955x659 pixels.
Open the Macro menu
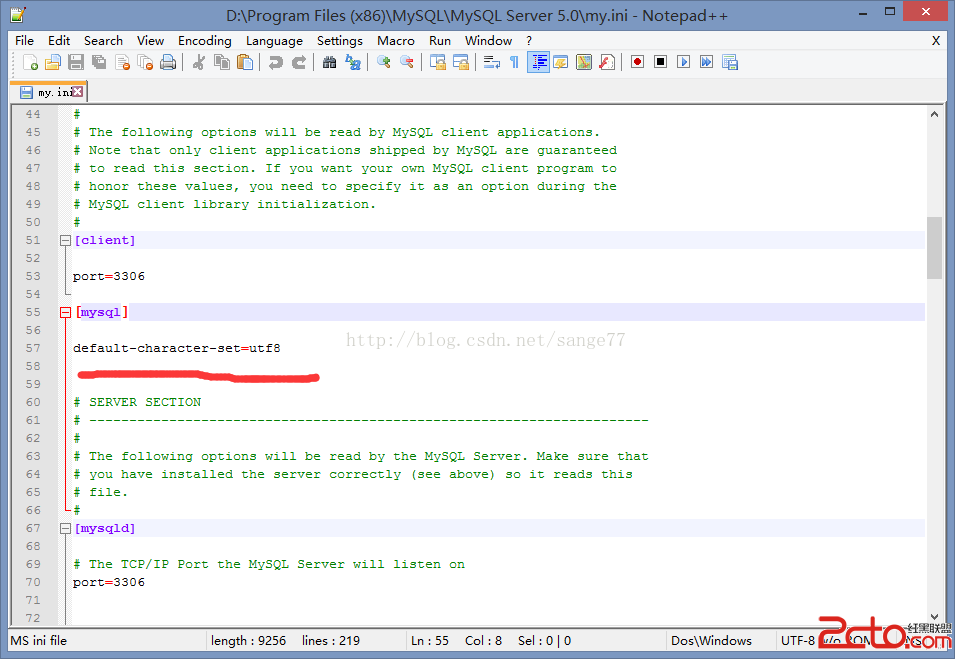[x=396, y=41]
